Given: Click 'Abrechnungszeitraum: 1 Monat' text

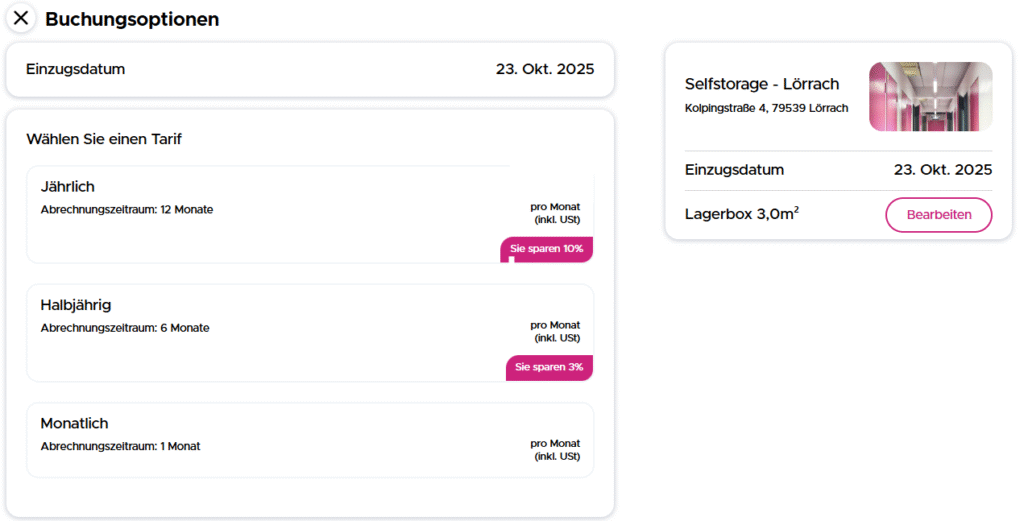Looking at the screenshot, I should coord(120,446).
